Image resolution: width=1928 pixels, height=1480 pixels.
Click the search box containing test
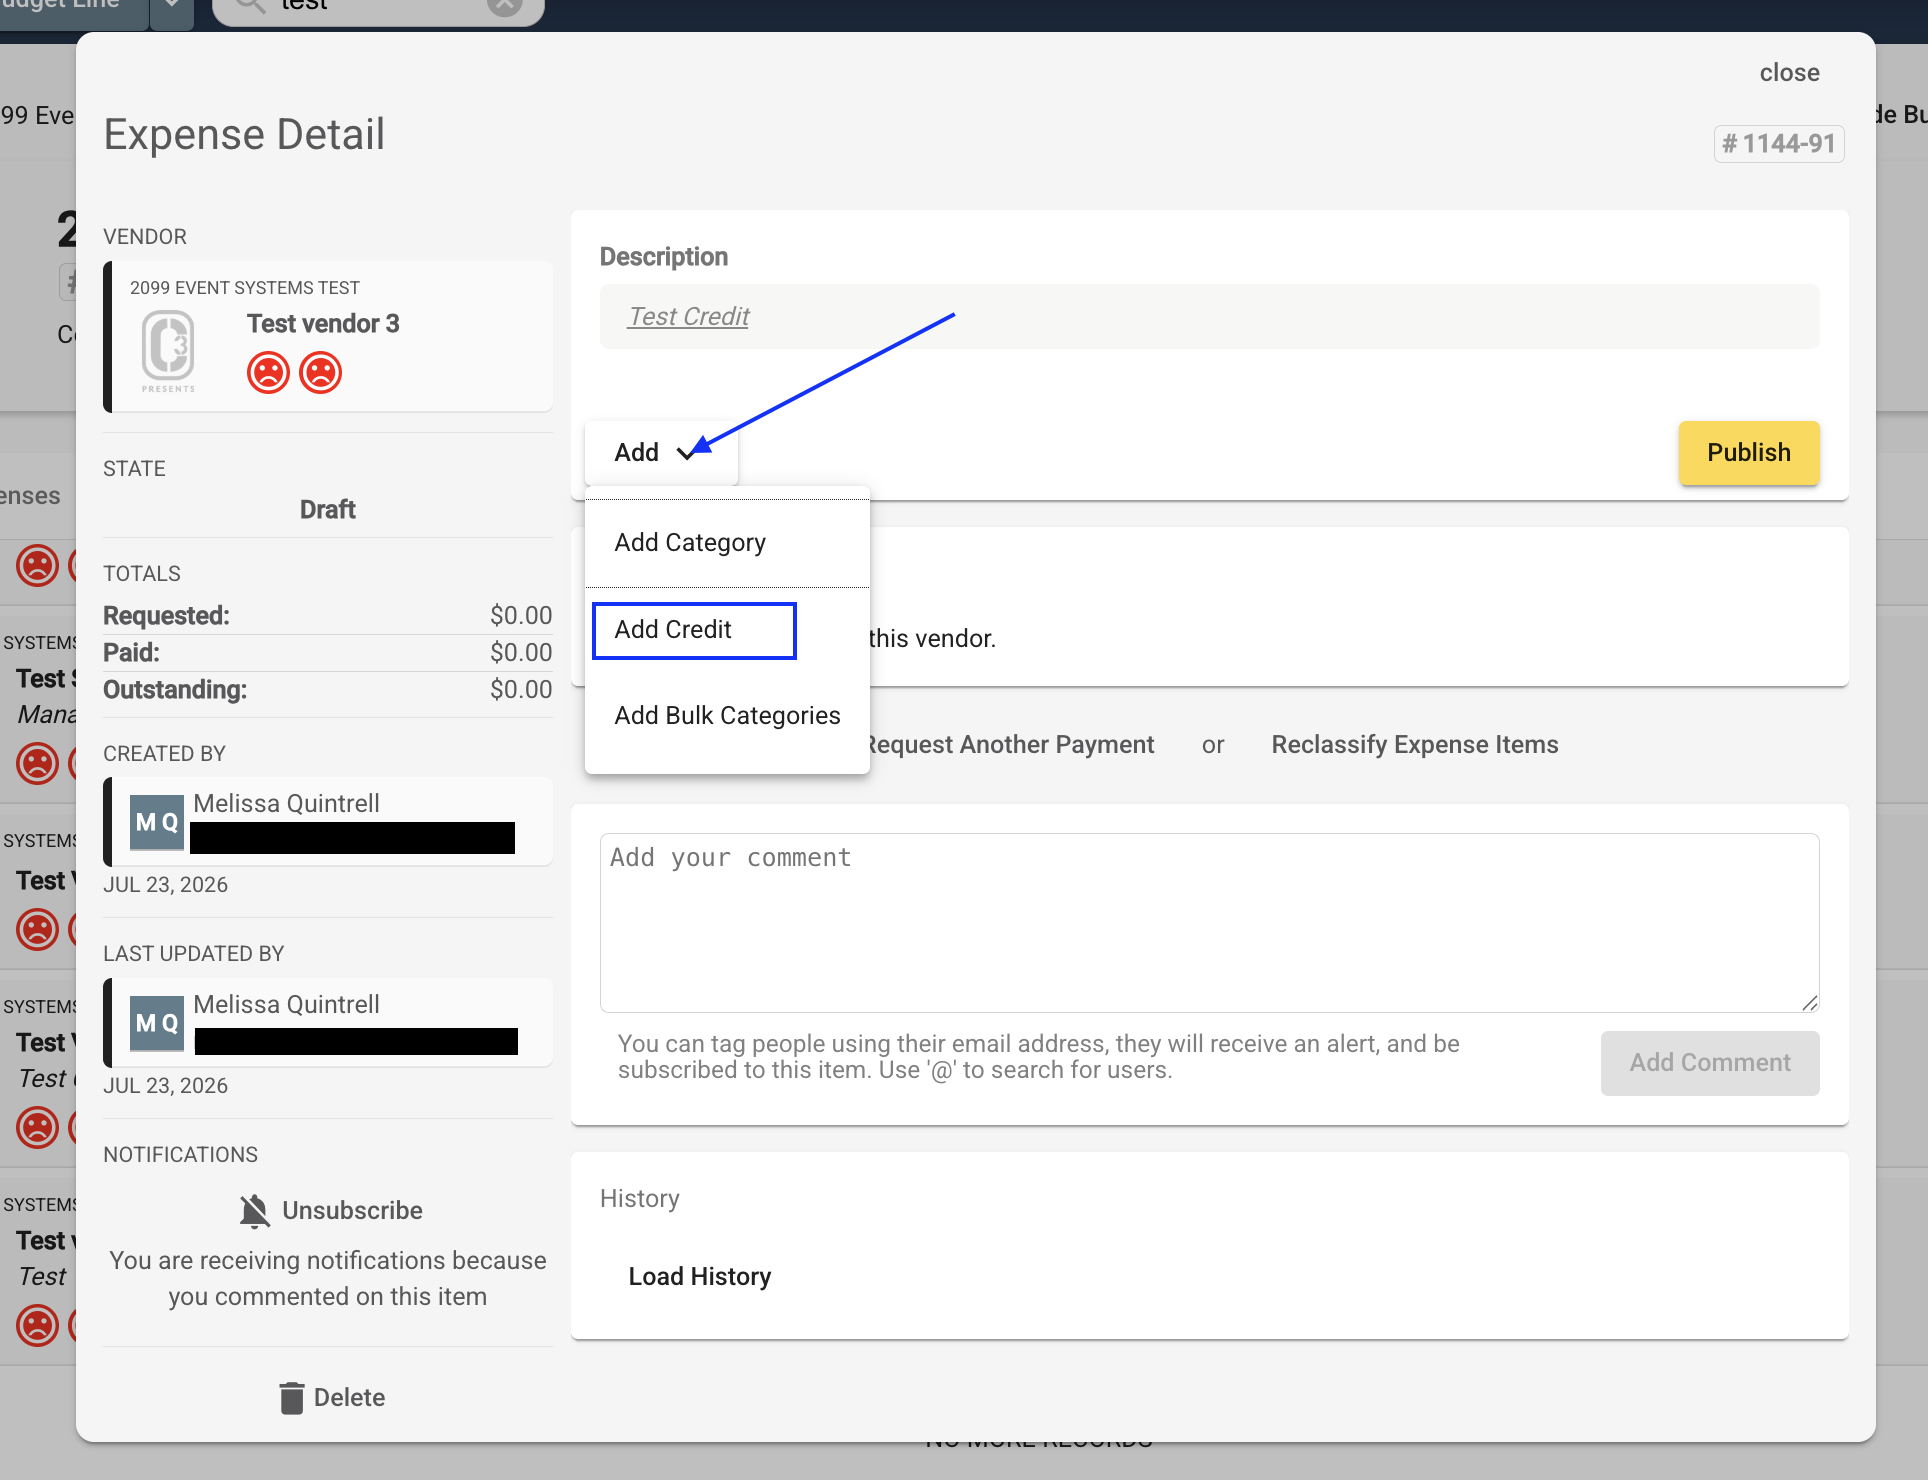coord(378,8)
